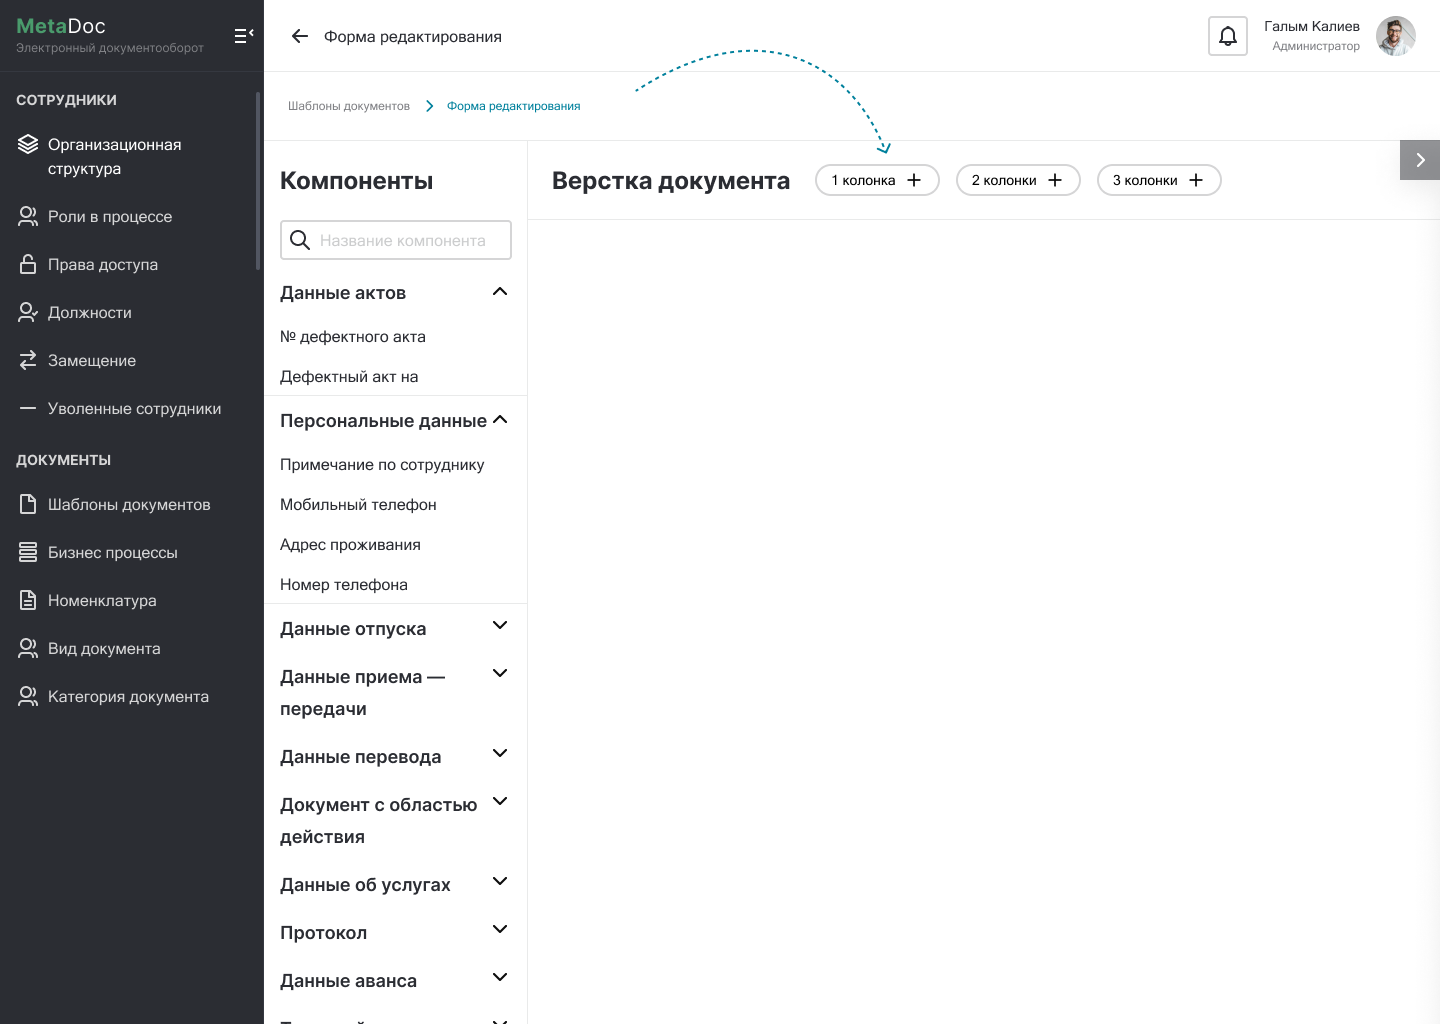Add a 3 колонки layout
Viewport: 1440px width, 1024px height.
[x=1158, y=181]
